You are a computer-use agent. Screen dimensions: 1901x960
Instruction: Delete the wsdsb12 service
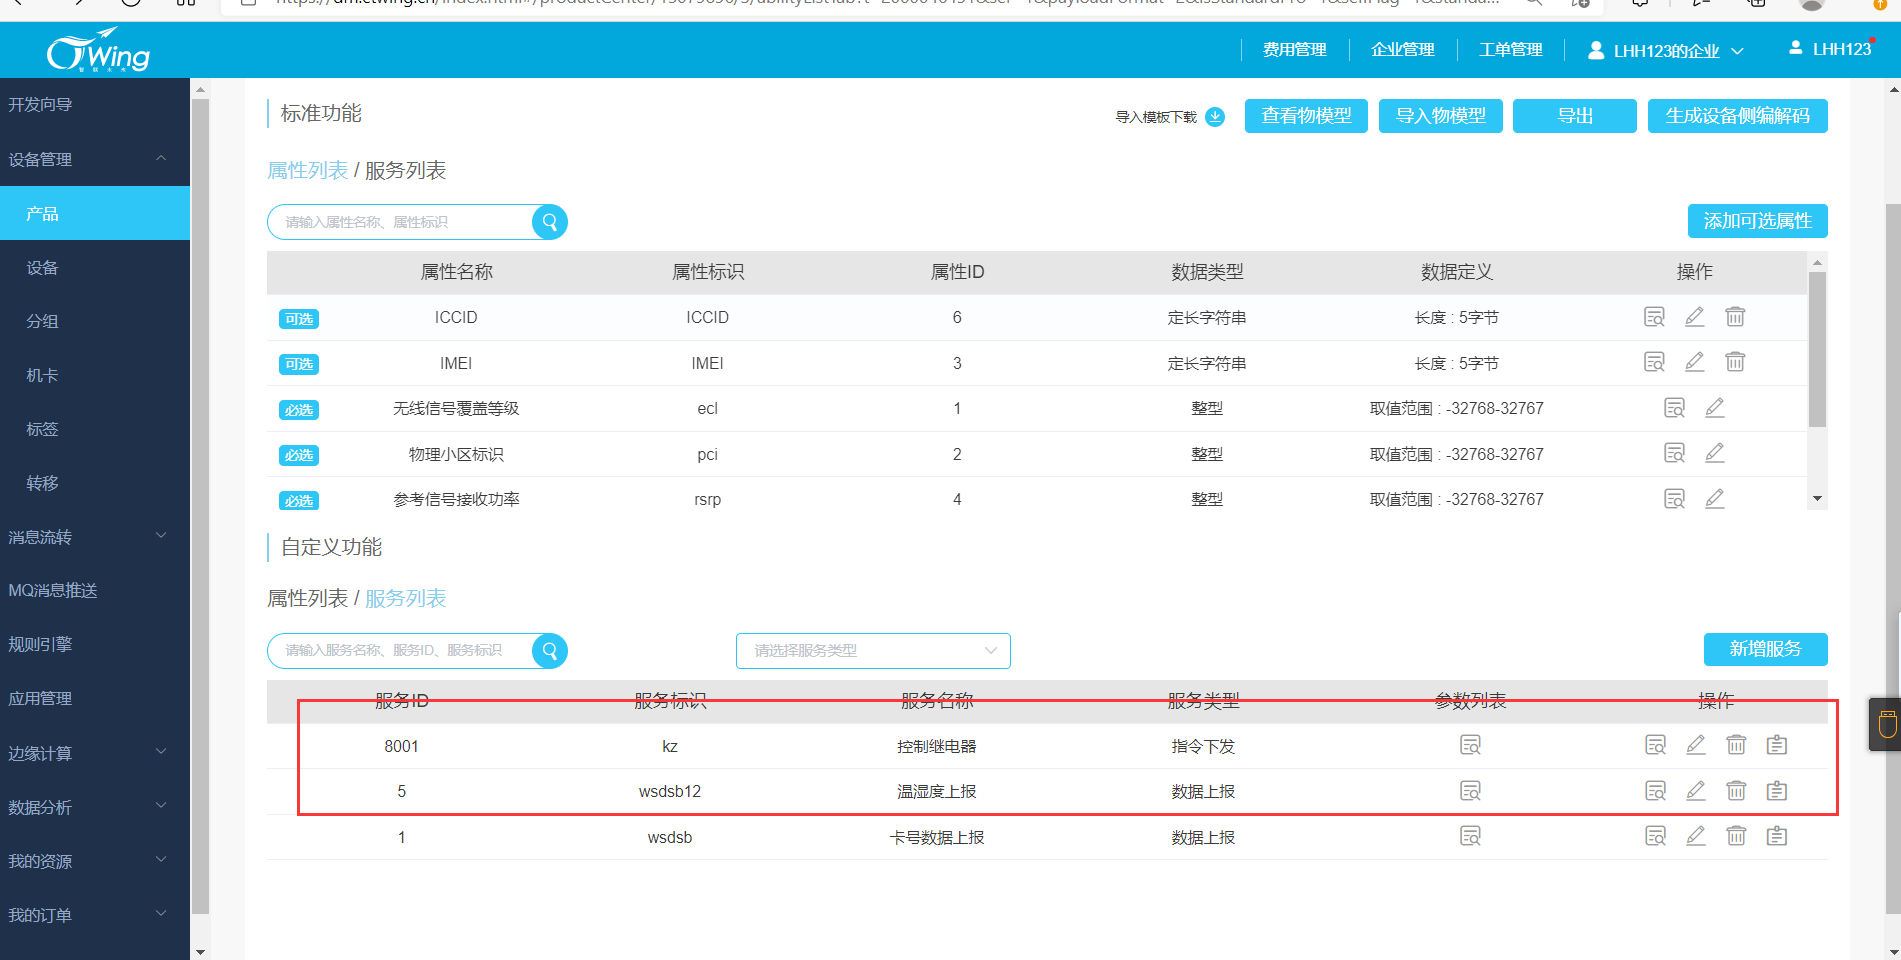1736,791
